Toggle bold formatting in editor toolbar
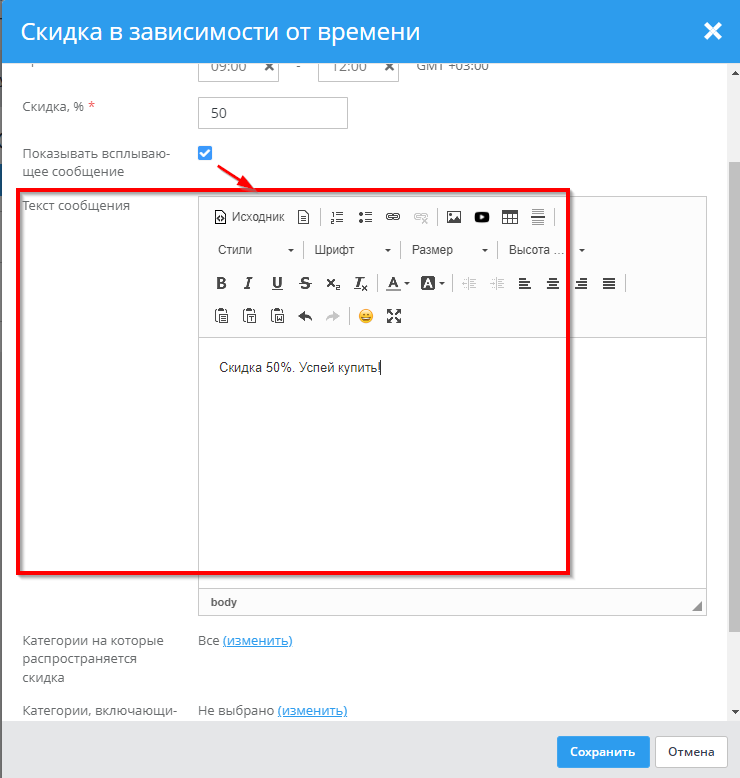 (222, 283)
